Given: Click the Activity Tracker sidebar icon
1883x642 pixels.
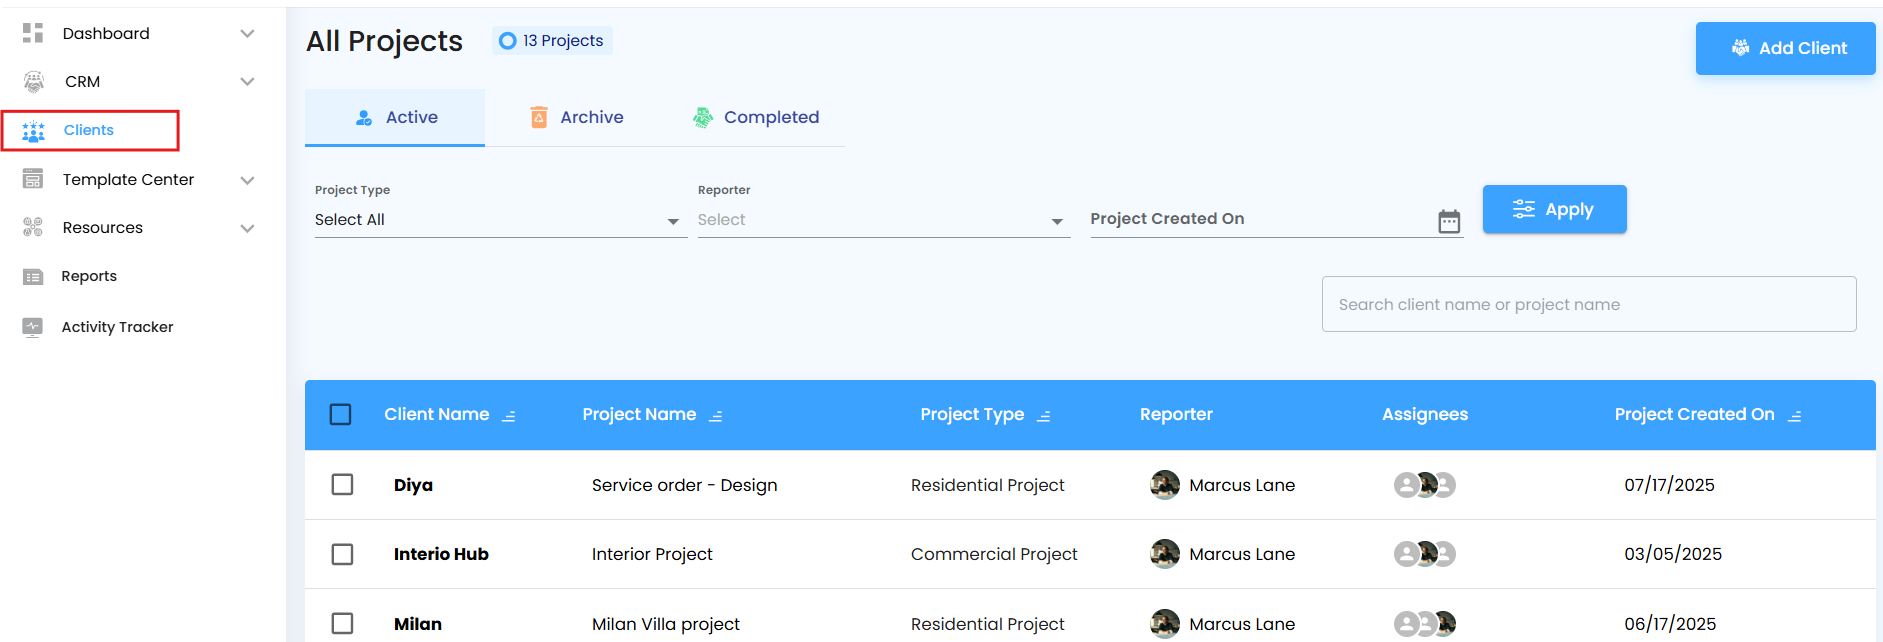Looking at the screenshot, I should [33, 327].
